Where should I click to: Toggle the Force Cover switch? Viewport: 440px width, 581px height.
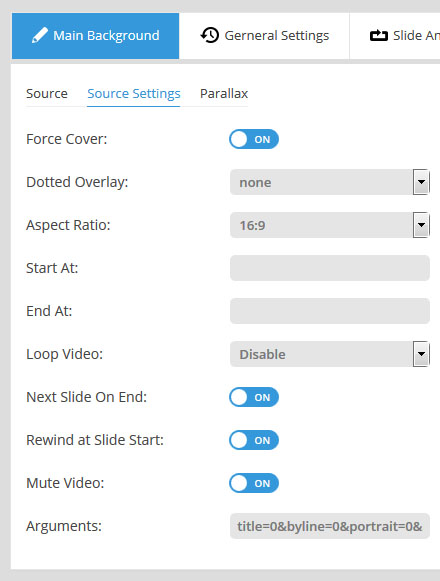pos(254,139)
